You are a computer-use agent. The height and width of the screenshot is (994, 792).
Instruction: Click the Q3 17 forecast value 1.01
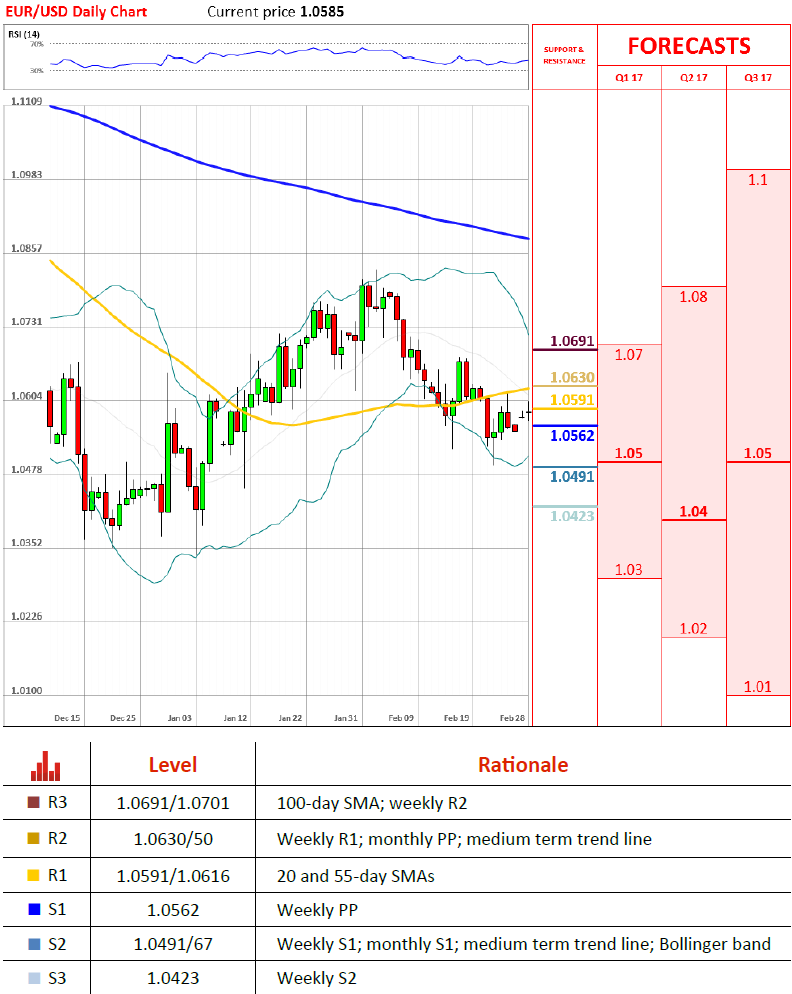click(x=758, y=687)
